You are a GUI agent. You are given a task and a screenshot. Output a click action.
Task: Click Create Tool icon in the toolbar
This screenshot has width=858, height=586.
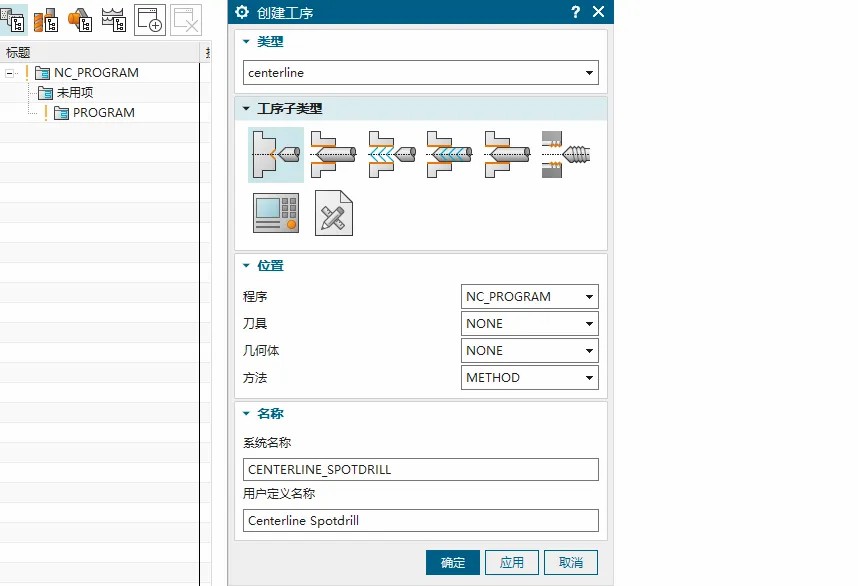click(46, 20)
